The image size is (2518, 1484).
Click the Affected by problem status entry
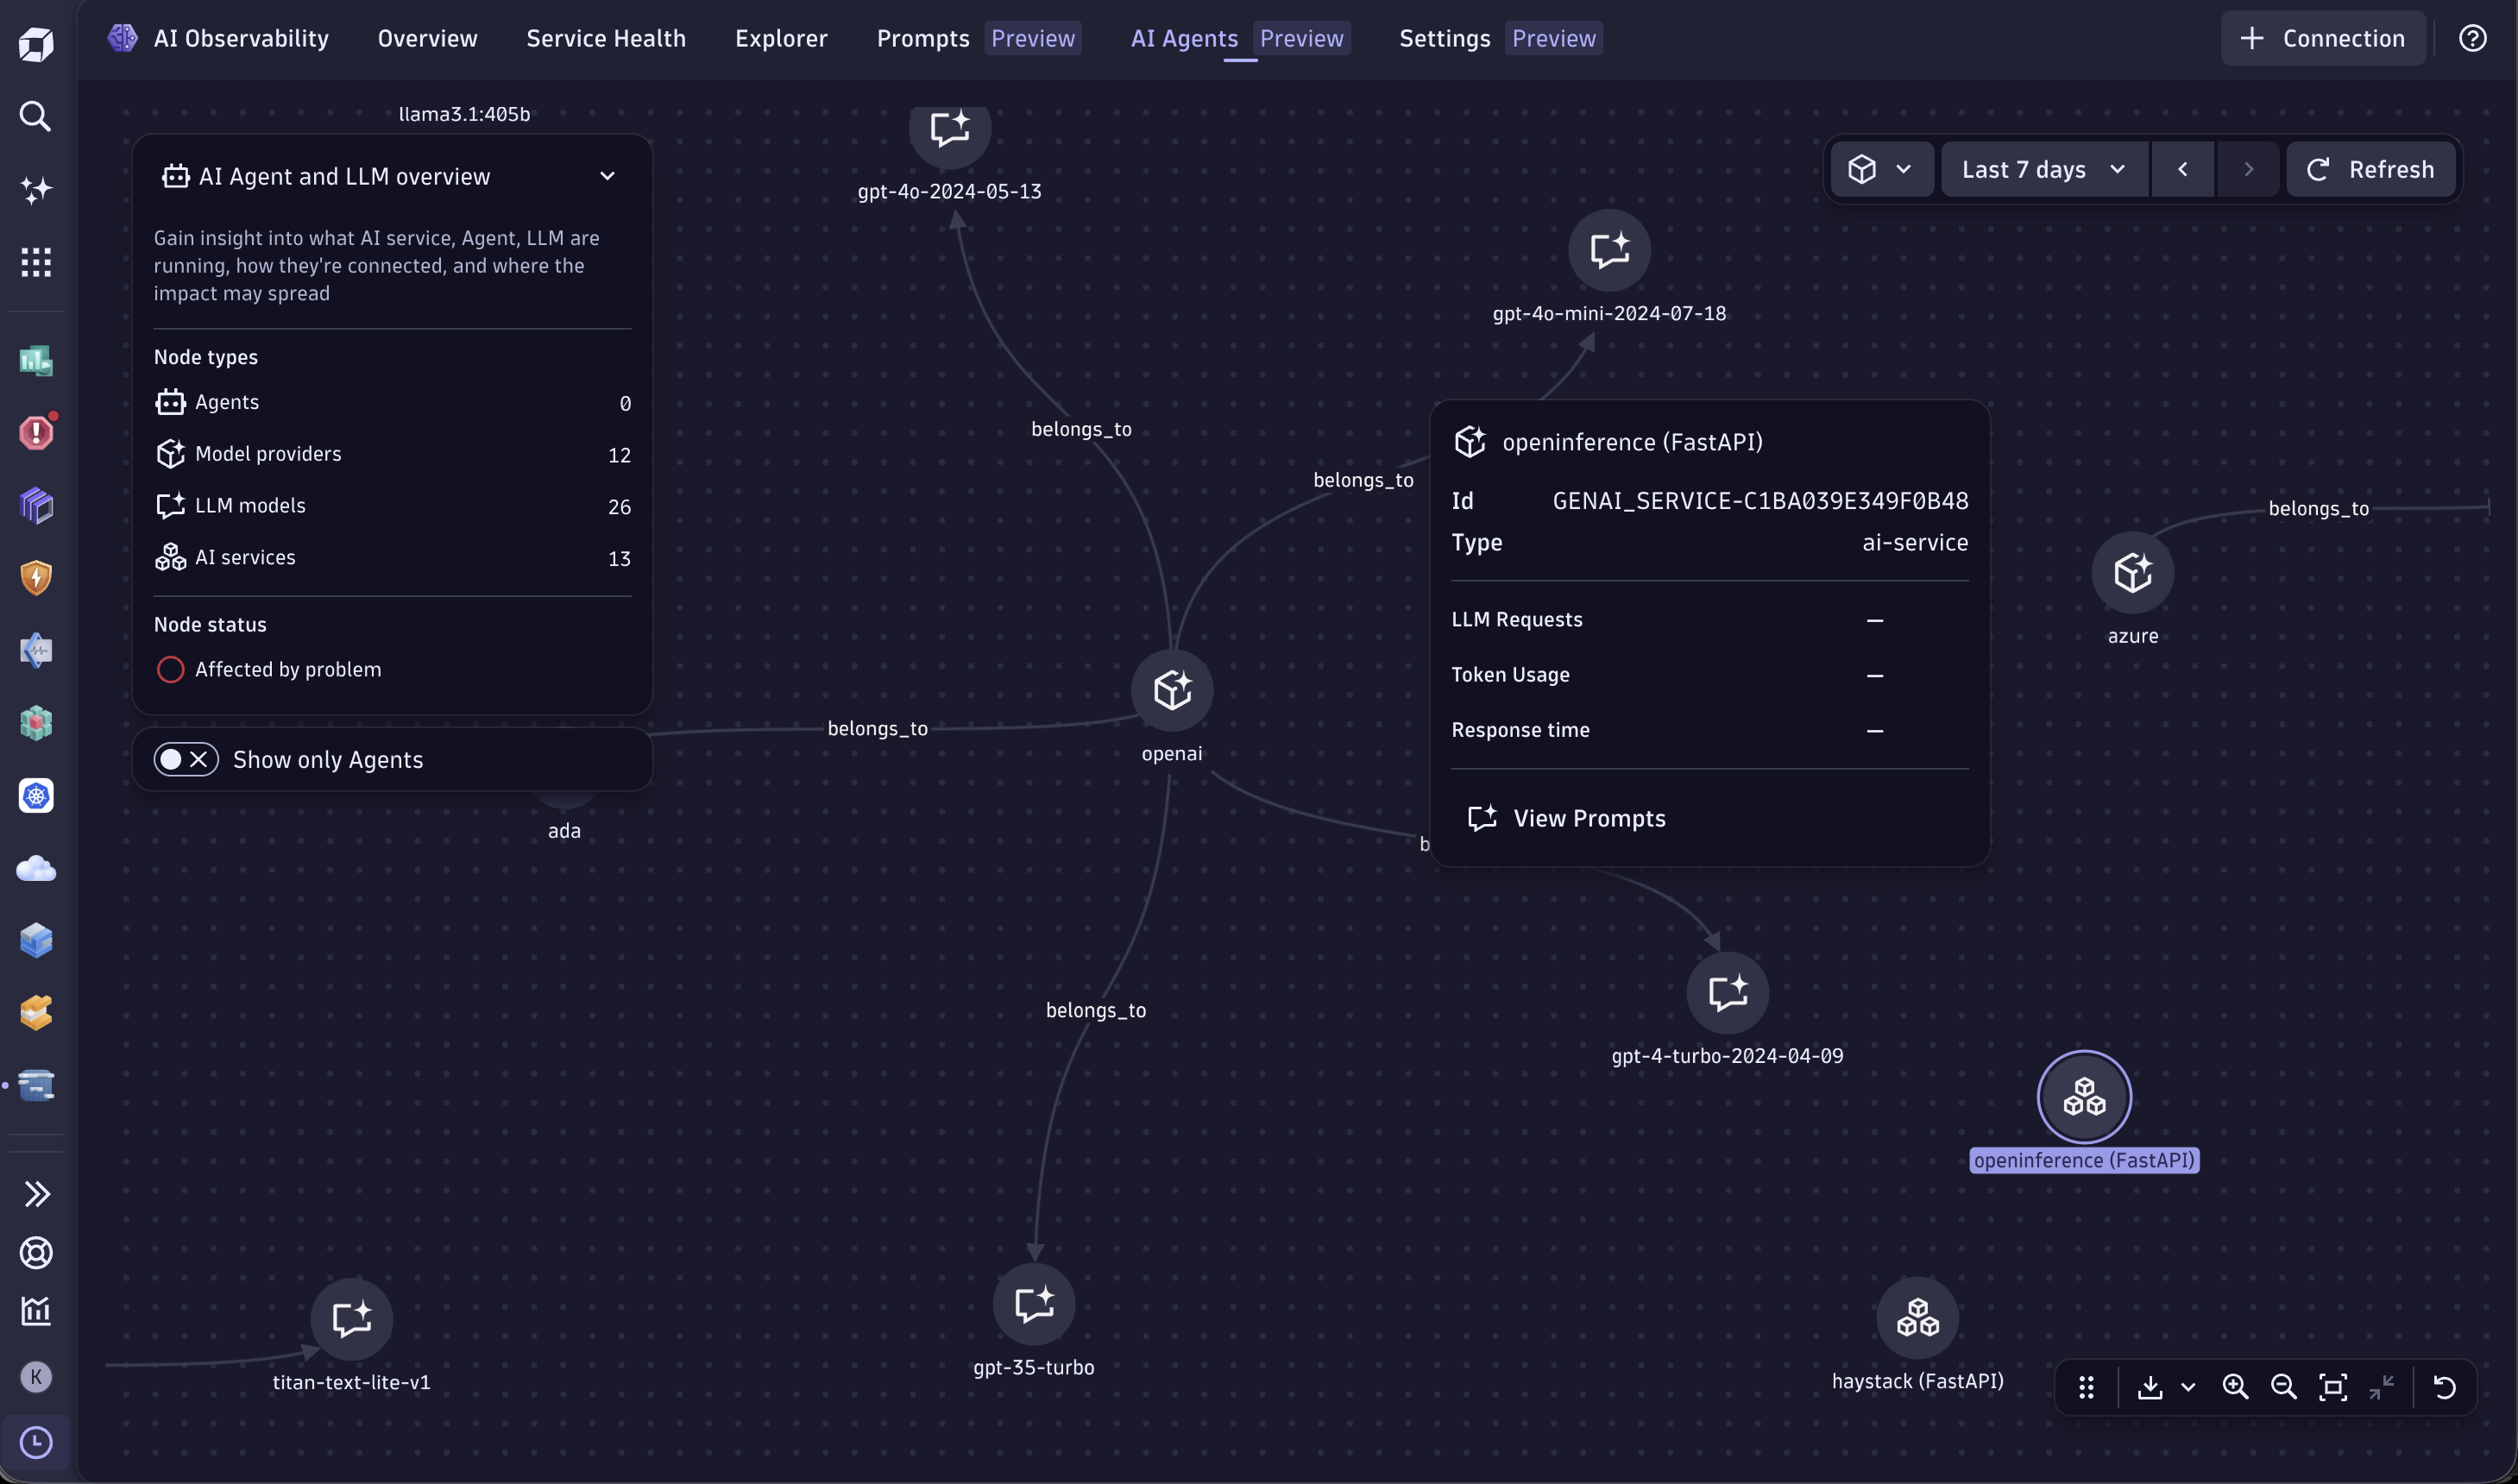(x=269, y=669)
